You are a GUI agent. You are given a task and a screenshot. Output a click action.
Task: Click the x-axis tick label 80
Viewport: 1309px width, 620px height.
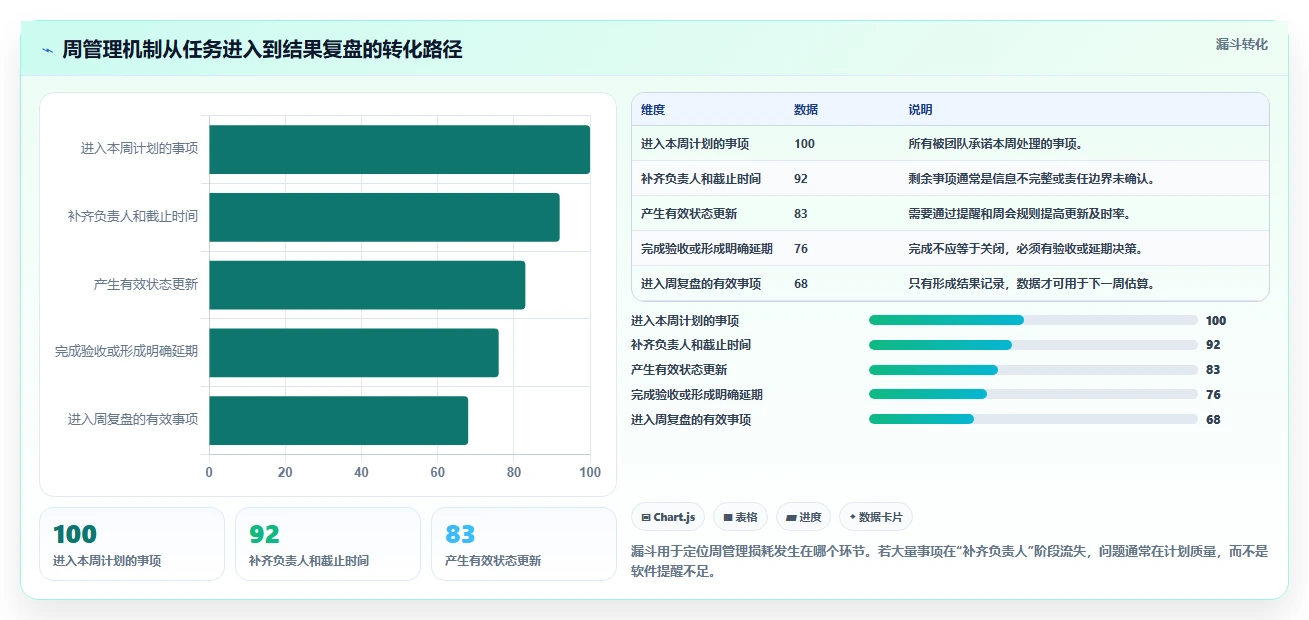pyautogui.click(x=514, y=472)
